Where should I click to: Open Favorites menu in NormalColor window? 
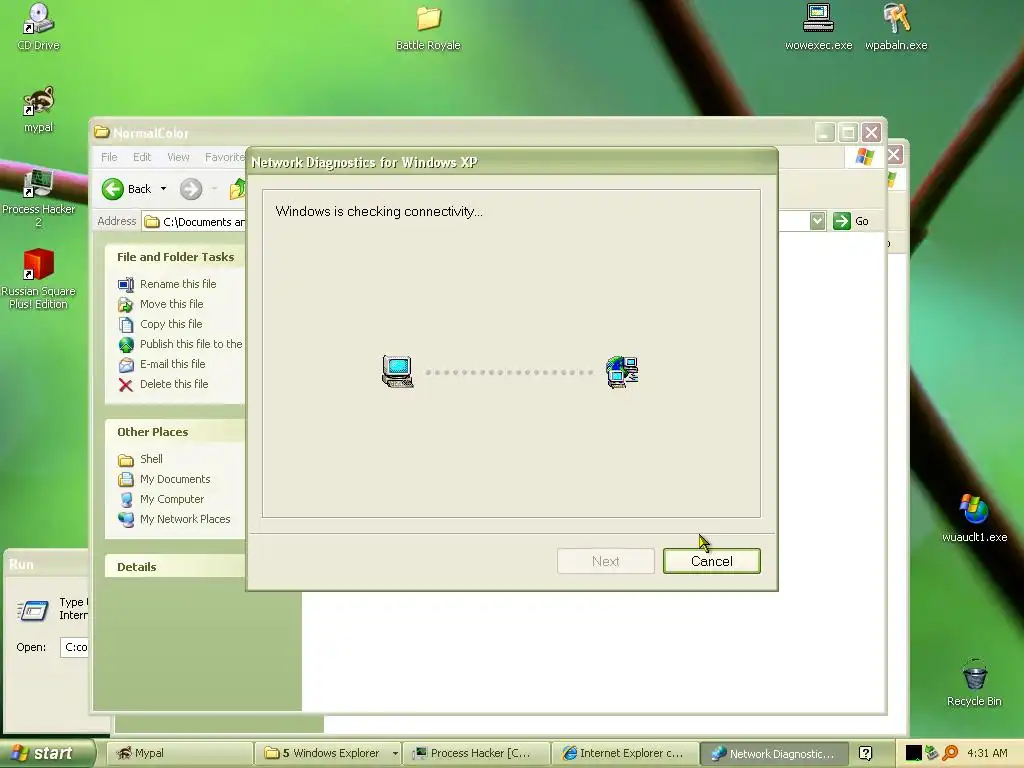tap(225, 157)
